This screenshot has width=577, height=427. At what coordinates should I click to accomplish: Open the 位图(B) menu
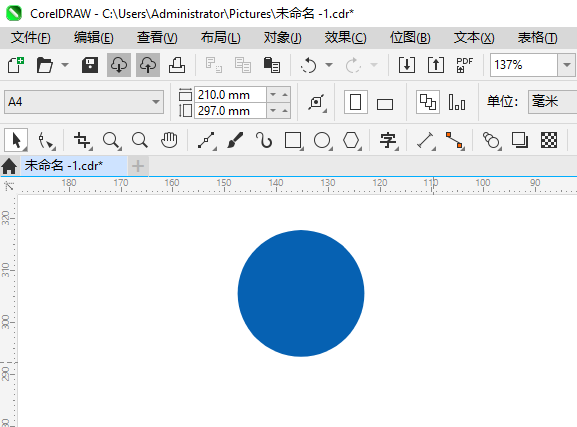[410, 38]
